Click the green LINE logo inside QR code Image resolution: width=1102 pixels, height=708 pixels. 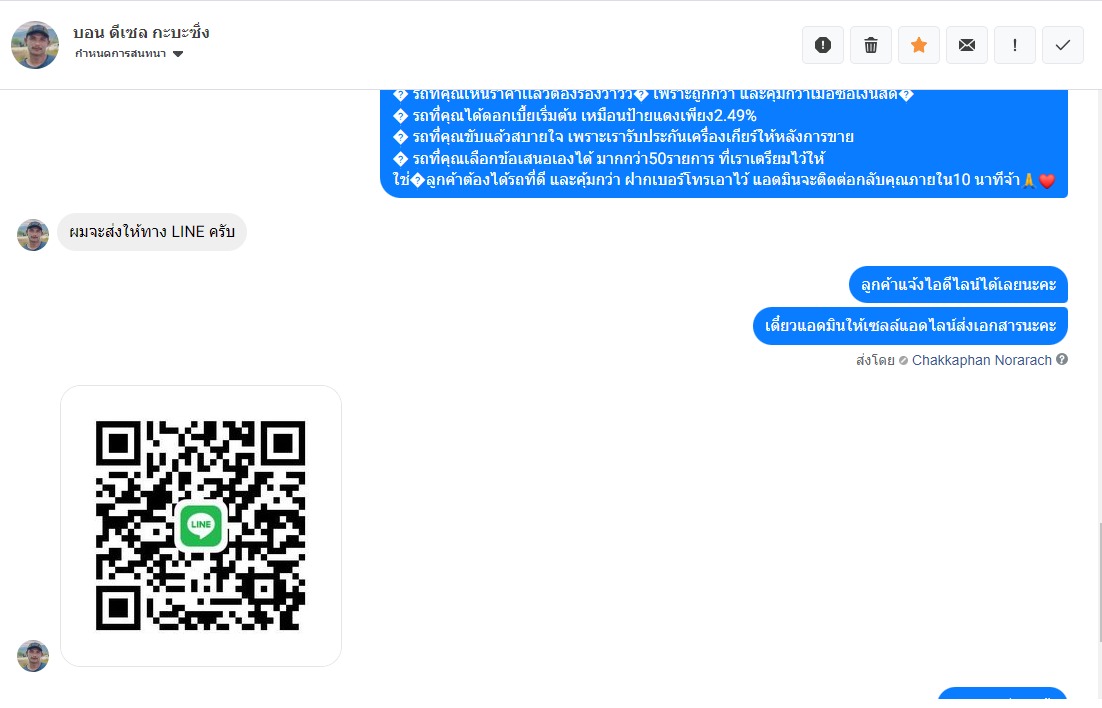tap(201, 524)
